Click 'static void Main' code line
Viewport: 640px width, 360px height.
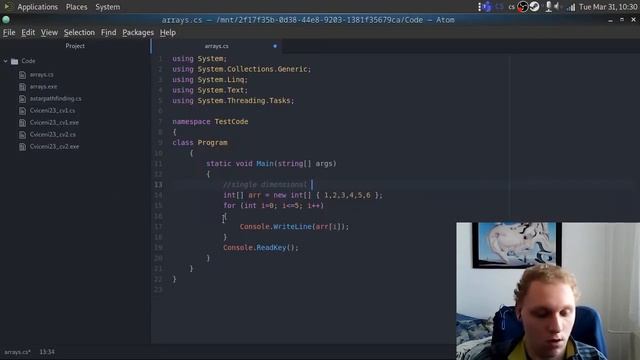tap(271, 164)
